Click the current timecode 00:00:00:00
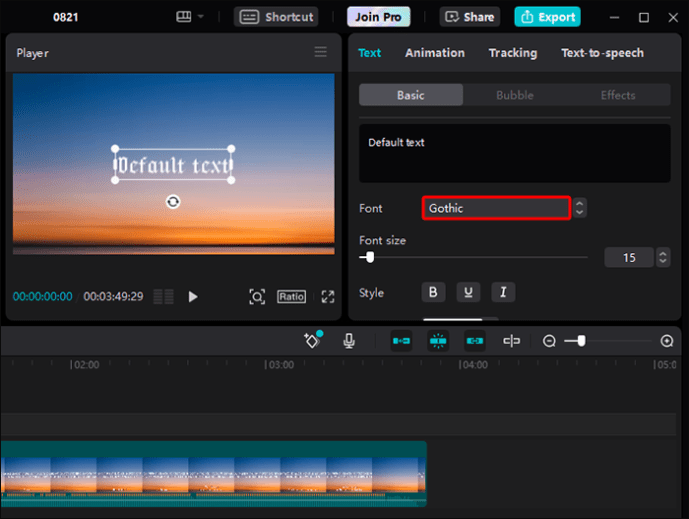689x519 pixels. click(43, 297)
